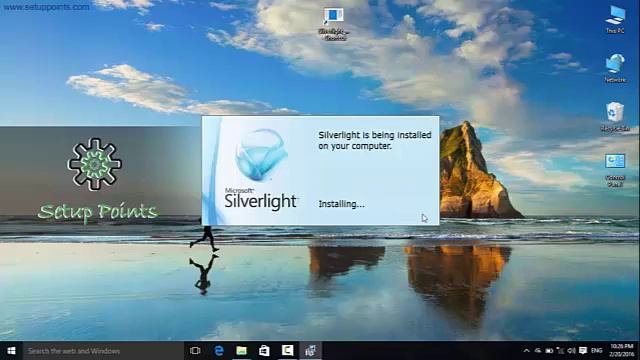This screenshot has height=360, width=640.
Task: Open the Windows Store taskbar icon
Action: click(264, 351)
